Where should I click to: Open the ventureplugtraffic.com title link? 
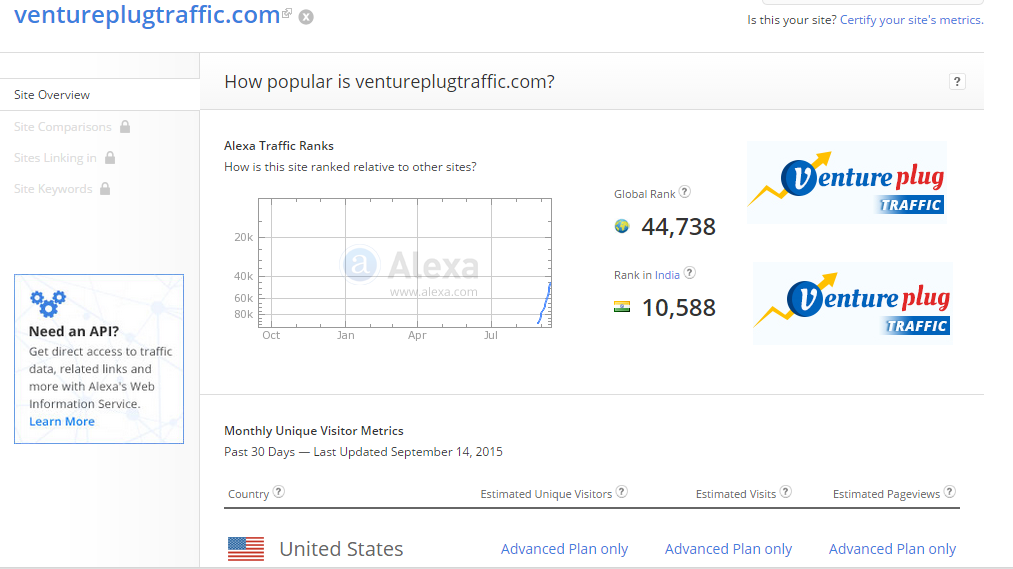click(148, 15)
